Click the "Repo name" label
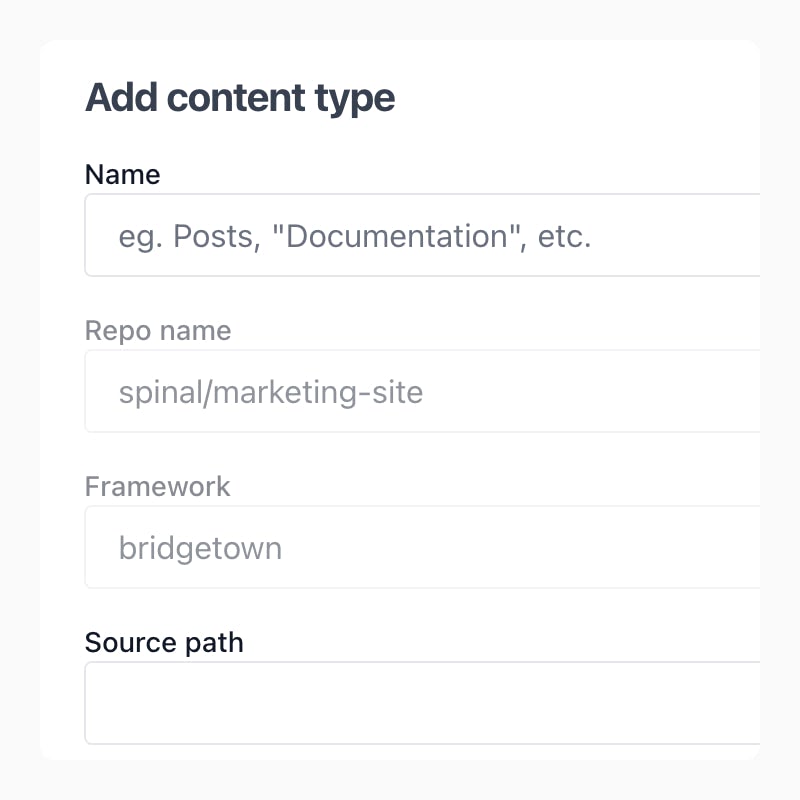The image size is (800, 800). [x=158, y=331]
